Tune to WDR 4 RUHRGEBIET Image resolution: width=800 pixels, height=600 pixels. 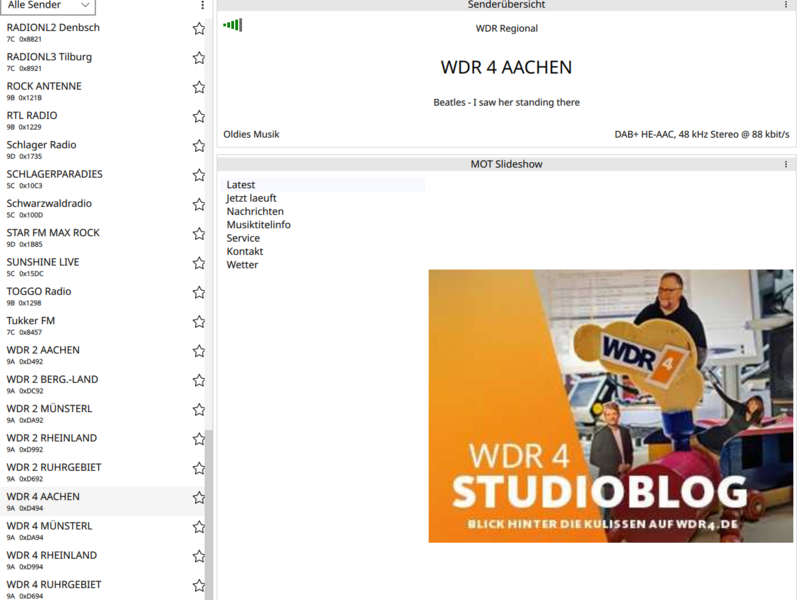[x=102, y=589]
